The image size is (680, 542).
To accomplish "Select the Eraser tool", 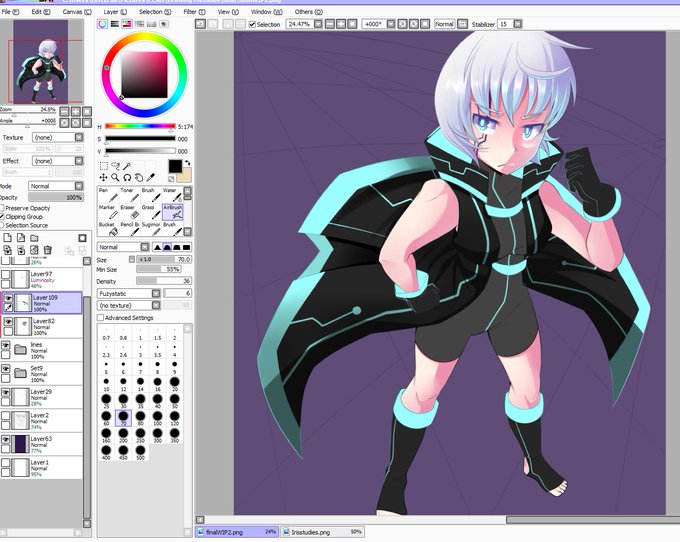I will coord(128,212).
